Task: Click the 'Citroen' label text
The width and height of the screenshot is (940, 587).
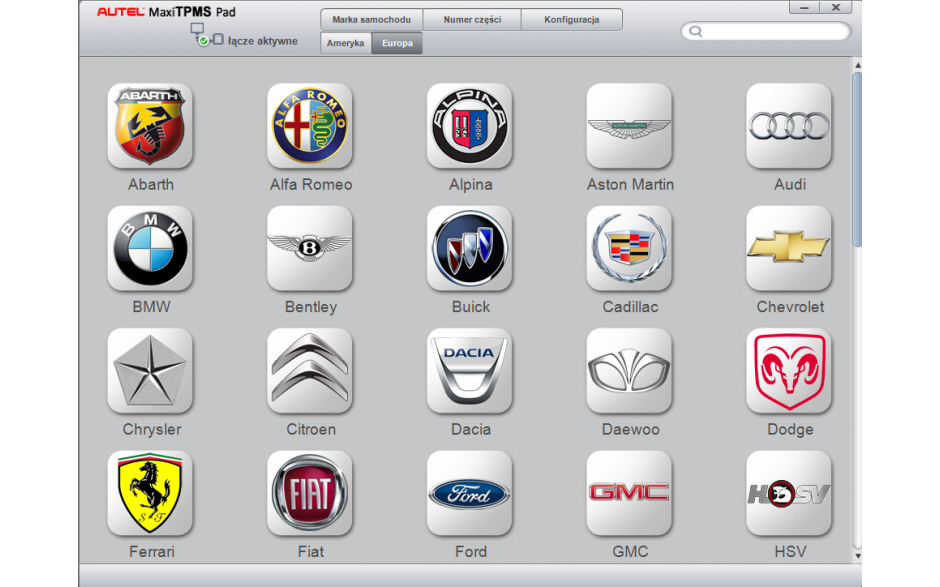Action: click(311, 429)
